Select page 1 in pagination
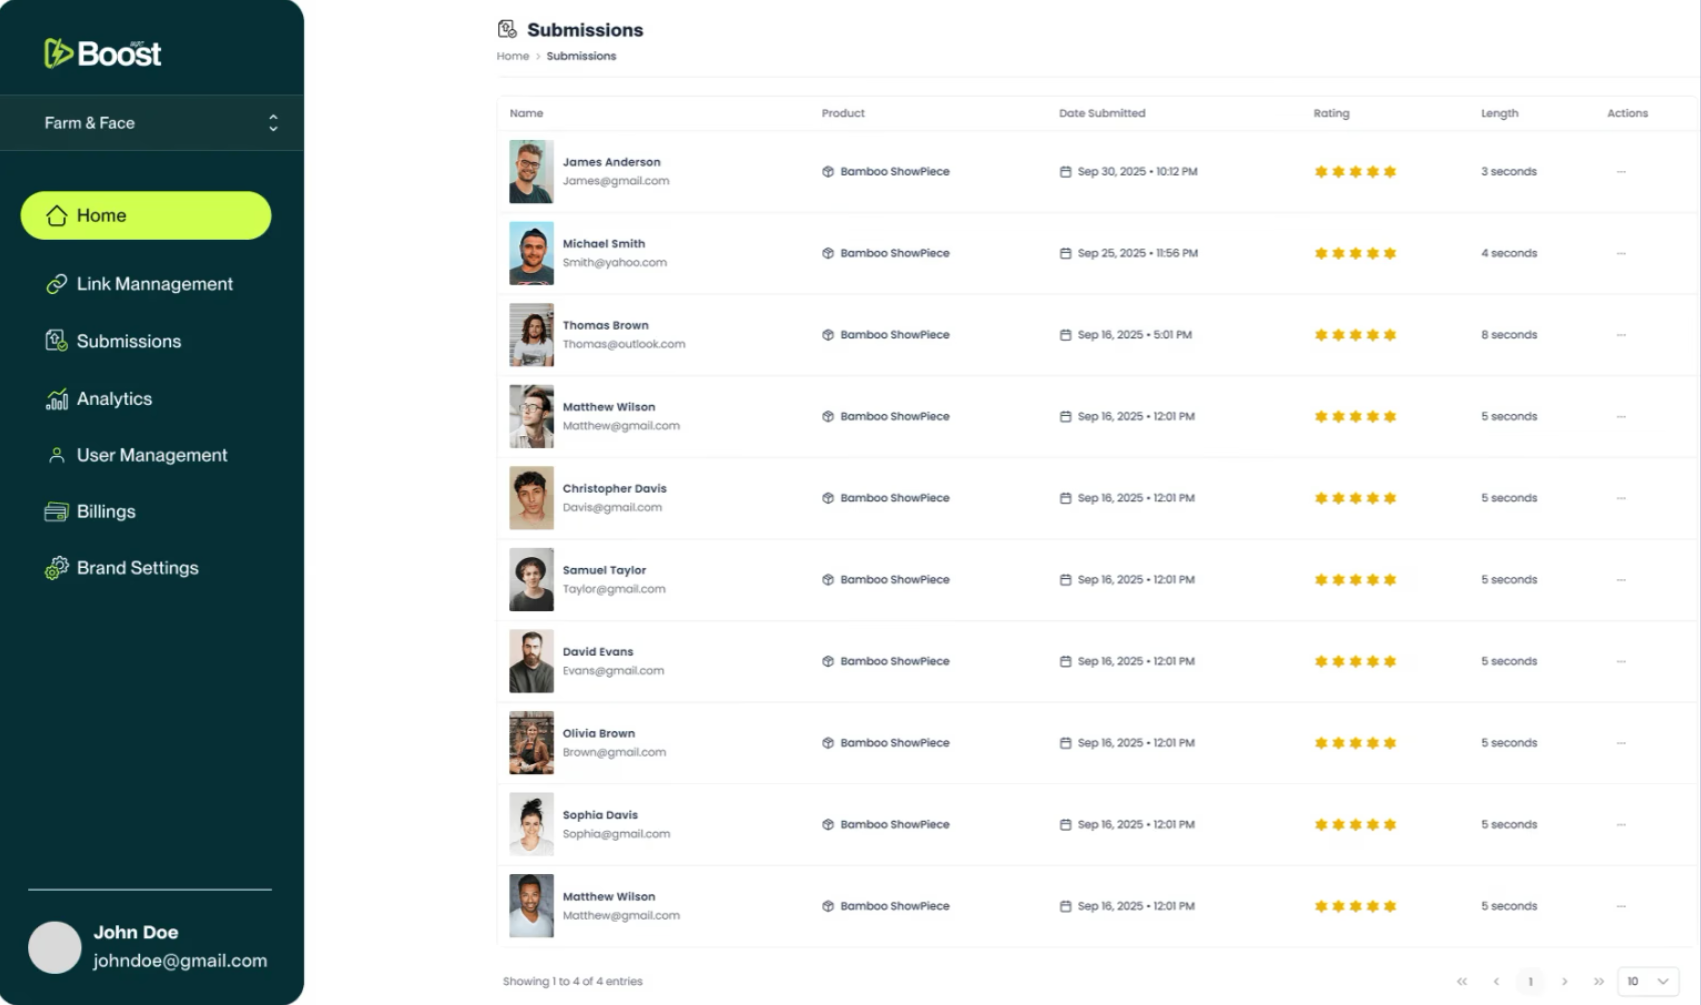The image size is (1701, 1005). 1530,981
